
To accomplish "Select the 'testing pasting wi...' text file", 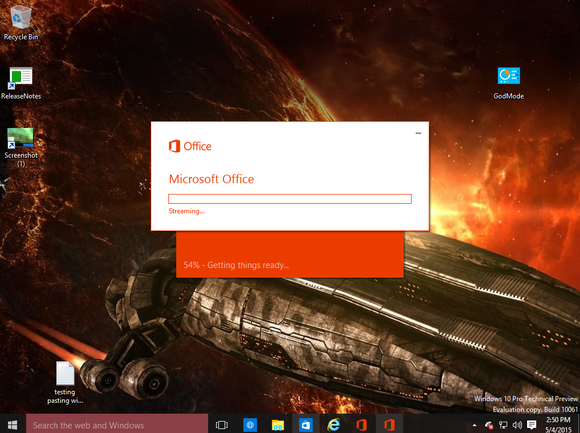I will [x=65, y=383].
